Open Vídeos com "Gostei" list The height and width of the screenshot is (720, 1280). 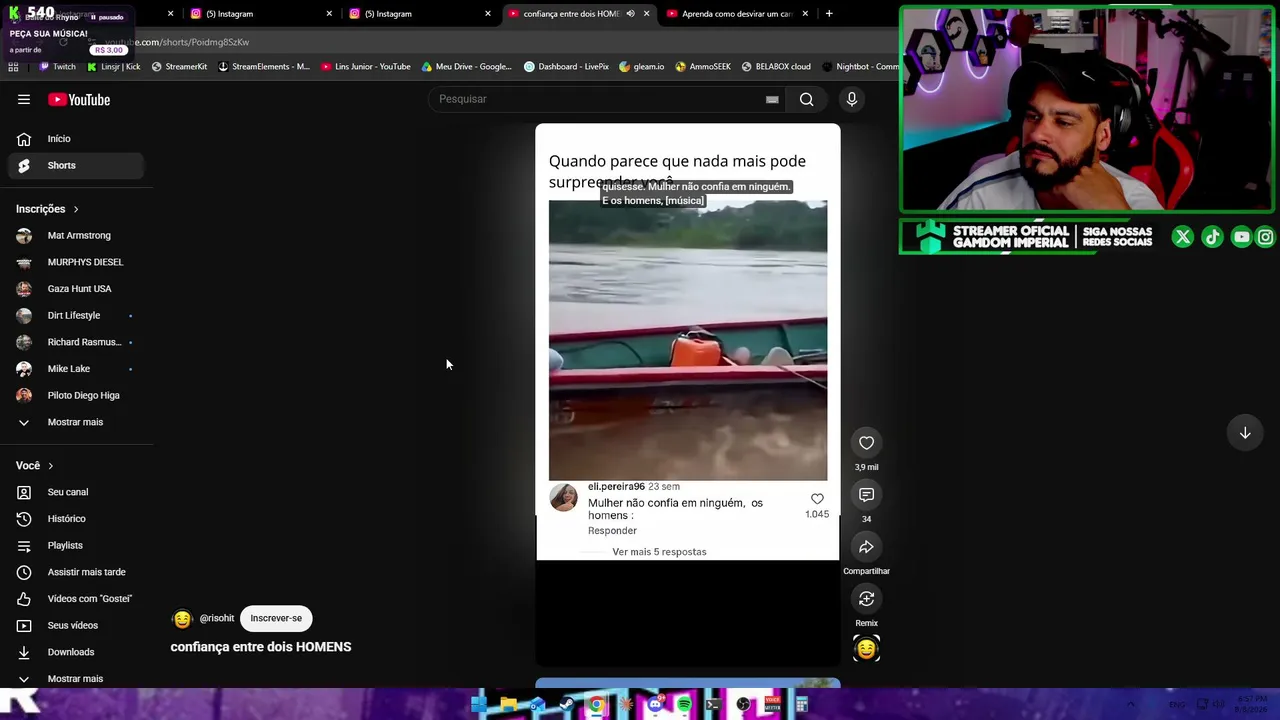tap(75, 599)
